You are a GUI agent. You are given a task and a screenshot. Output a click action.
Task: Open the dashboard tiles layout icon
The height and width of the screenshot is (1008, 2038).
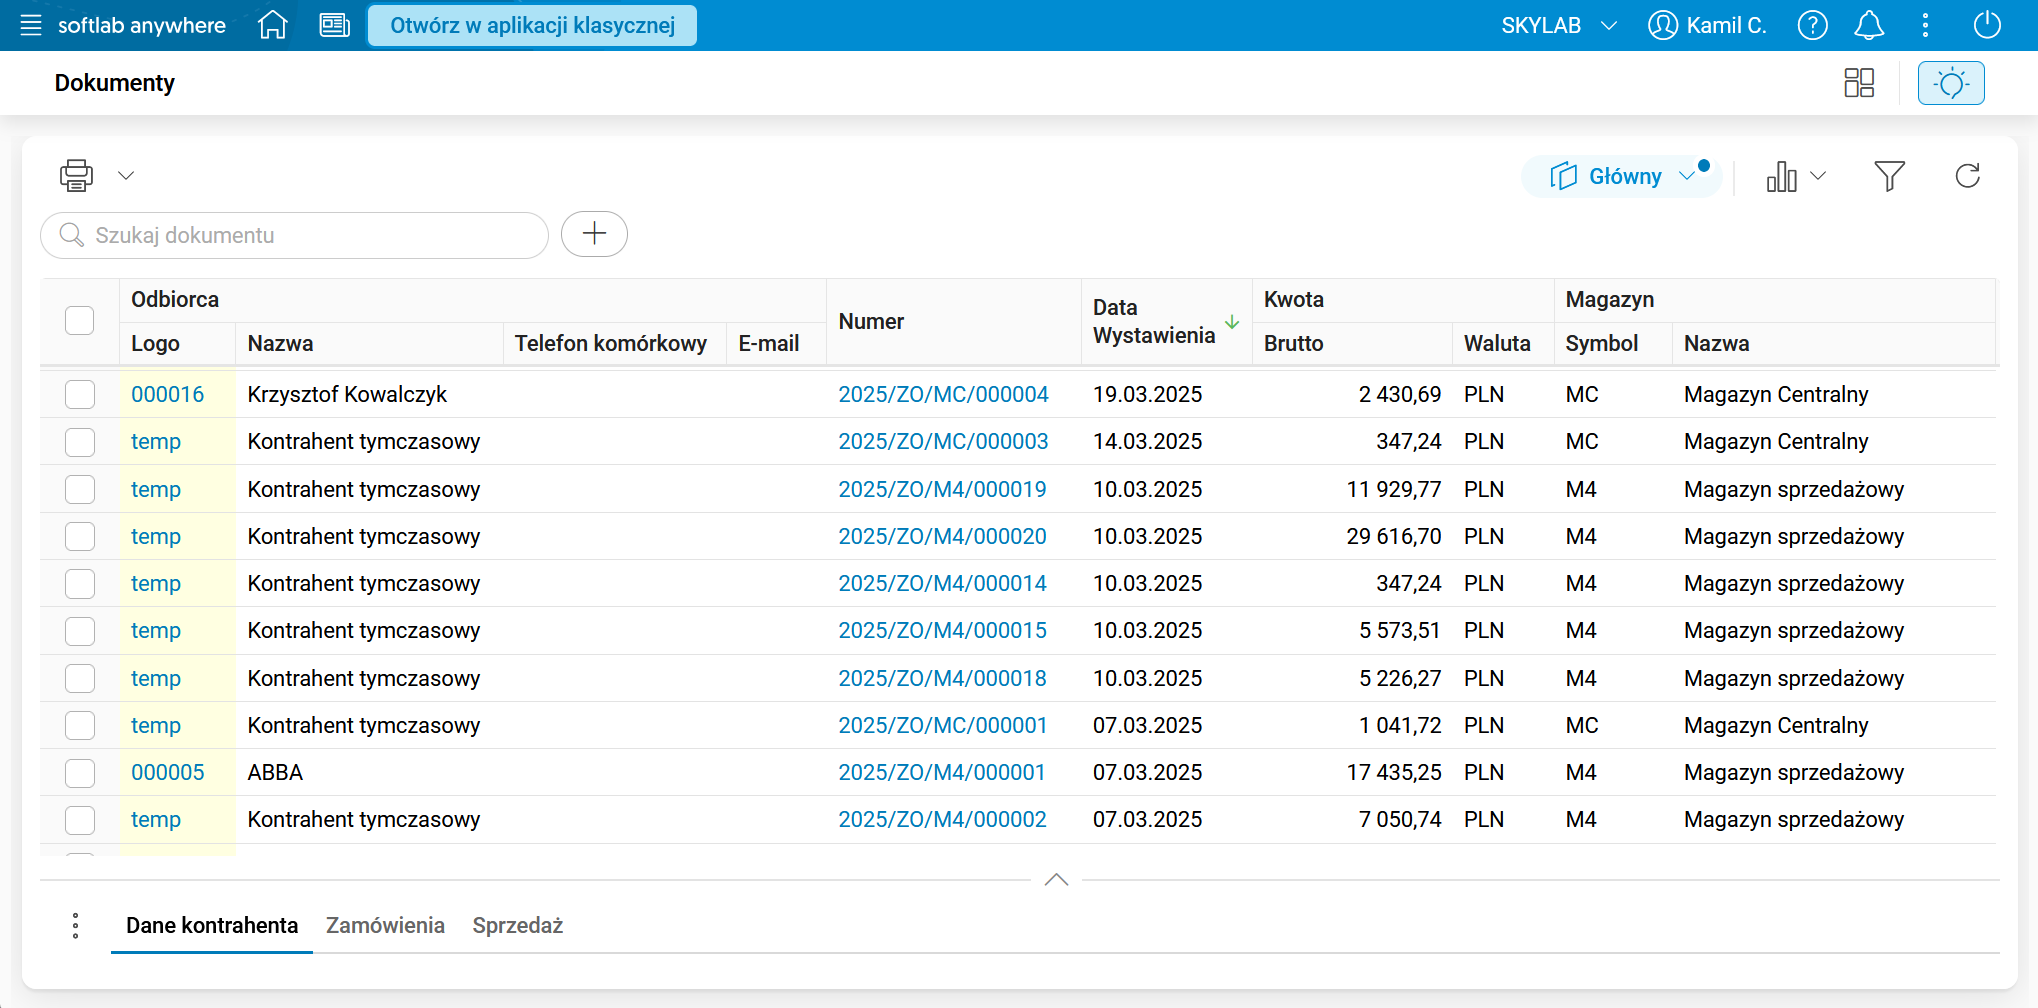(x=1858, y=83)
